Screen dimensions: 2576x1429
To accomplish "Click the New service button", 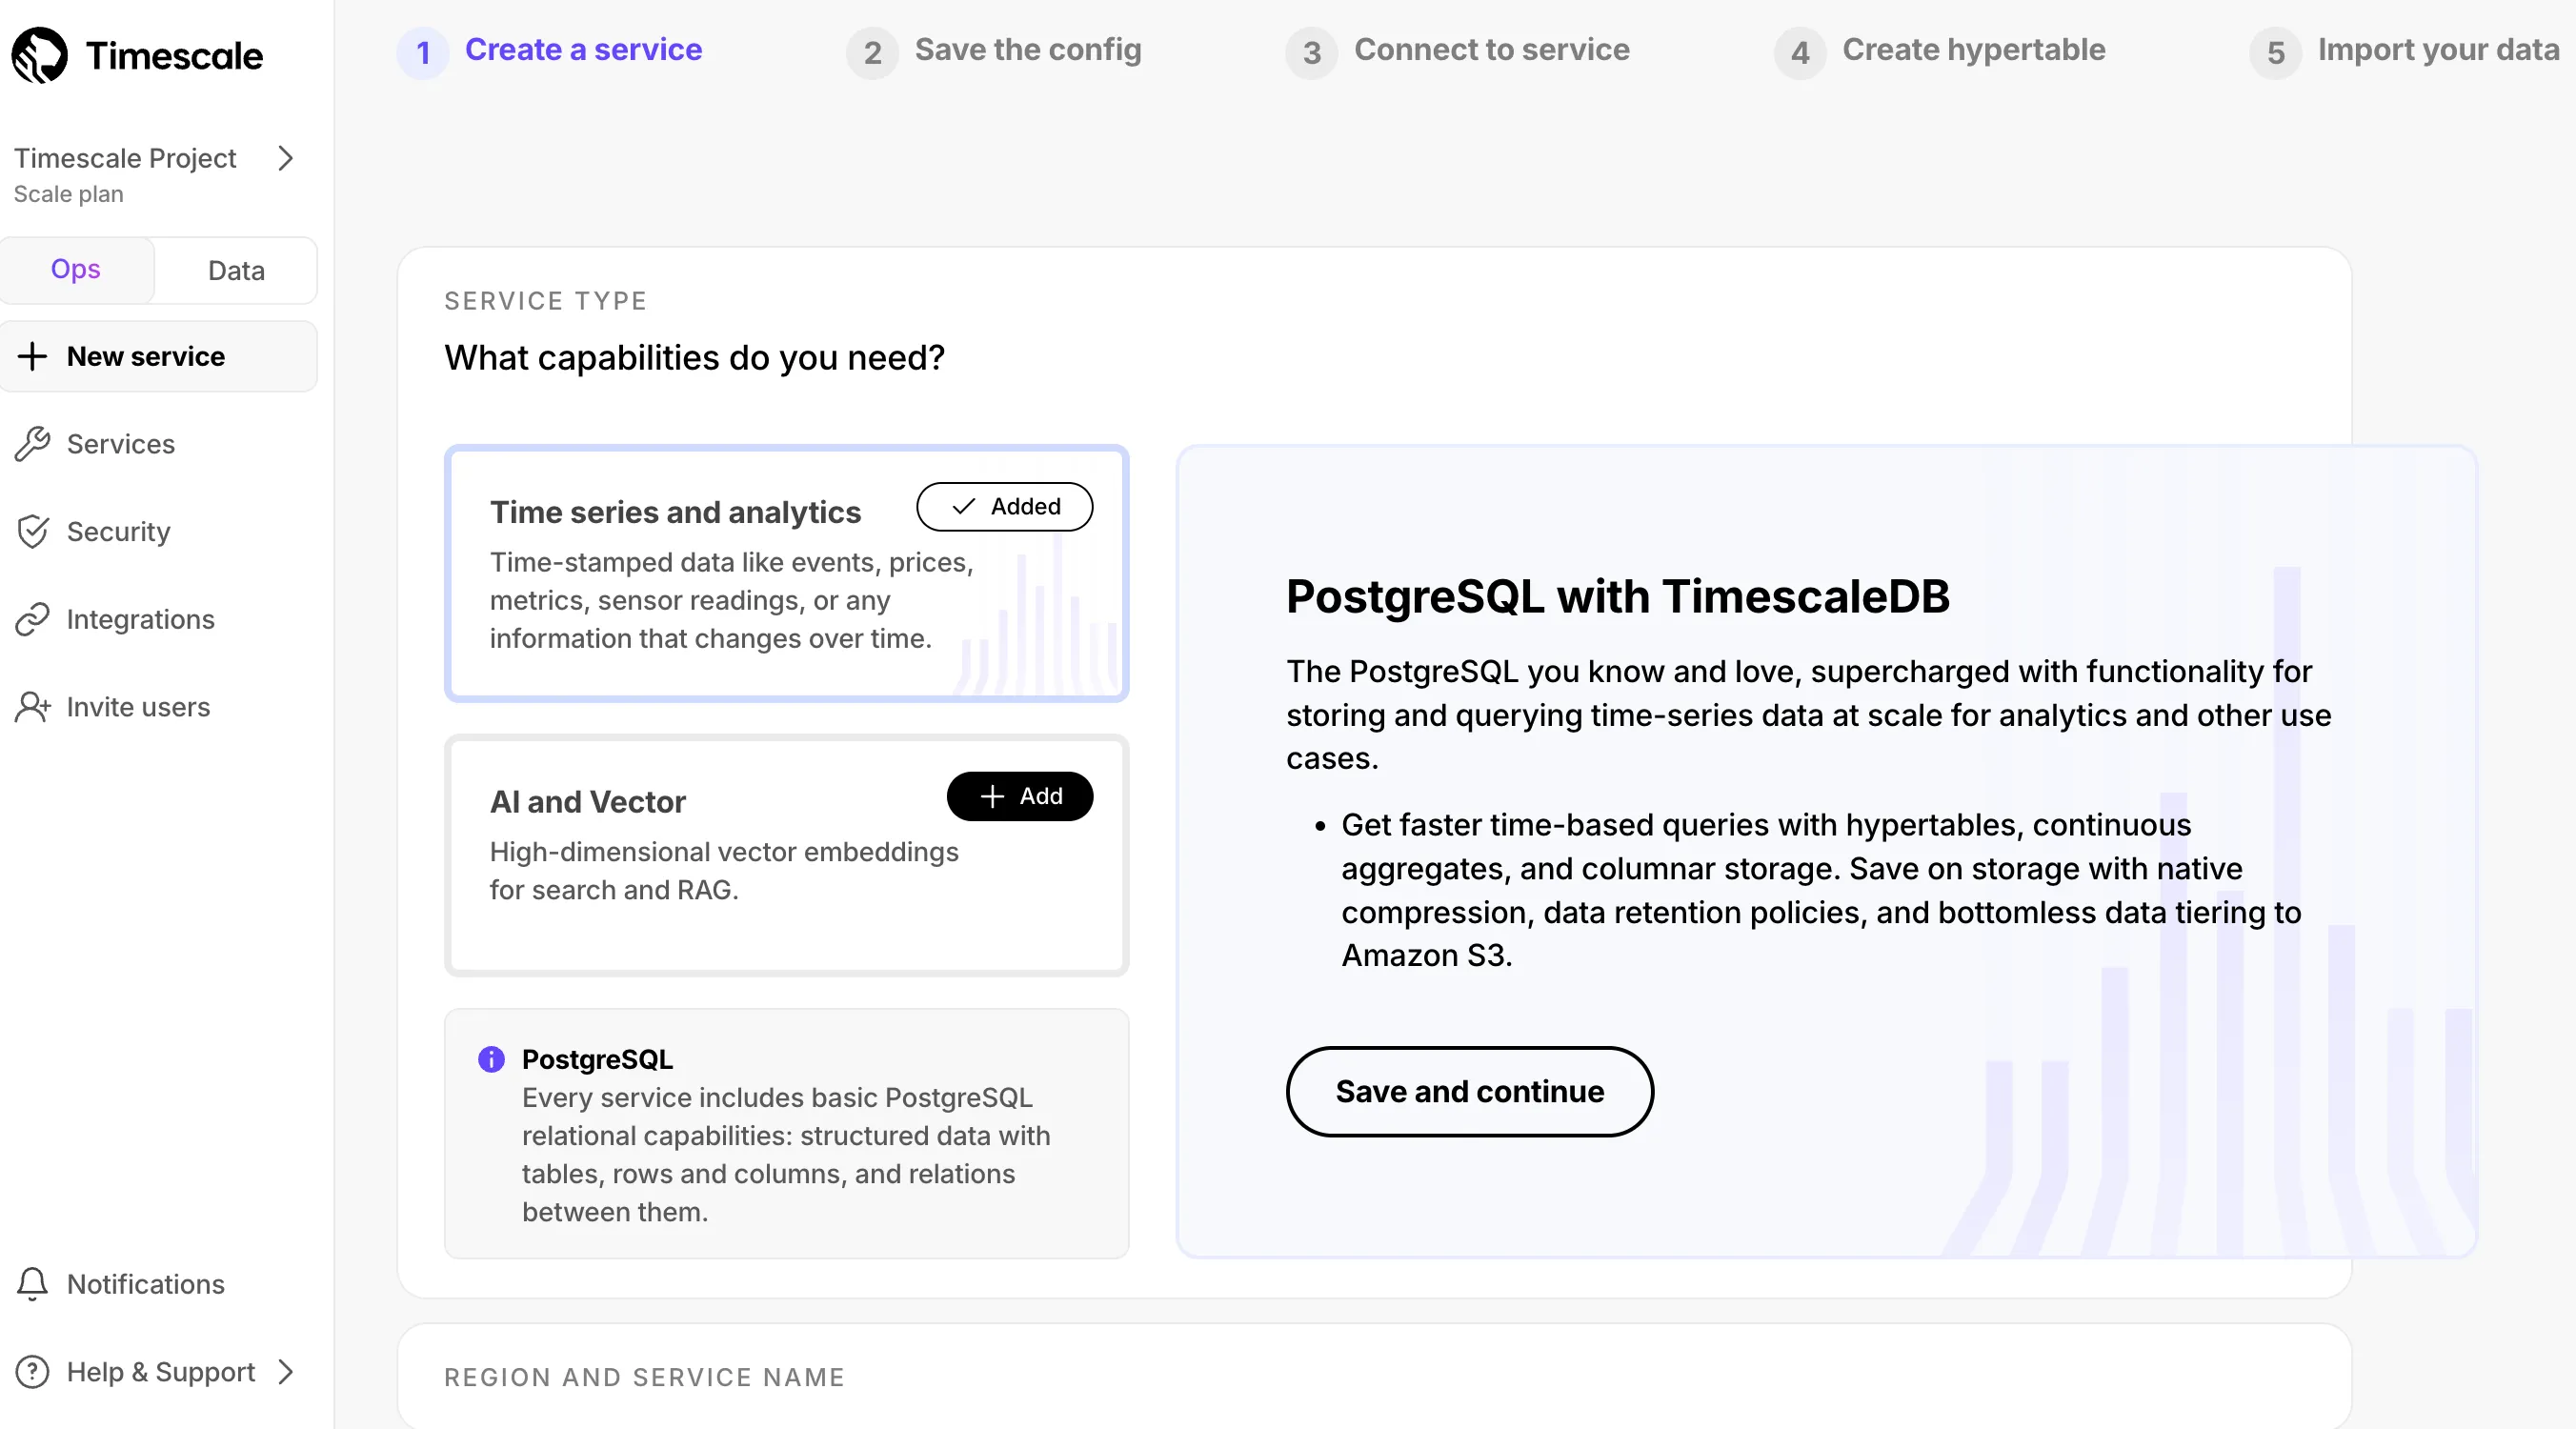I will pos(159,356).
